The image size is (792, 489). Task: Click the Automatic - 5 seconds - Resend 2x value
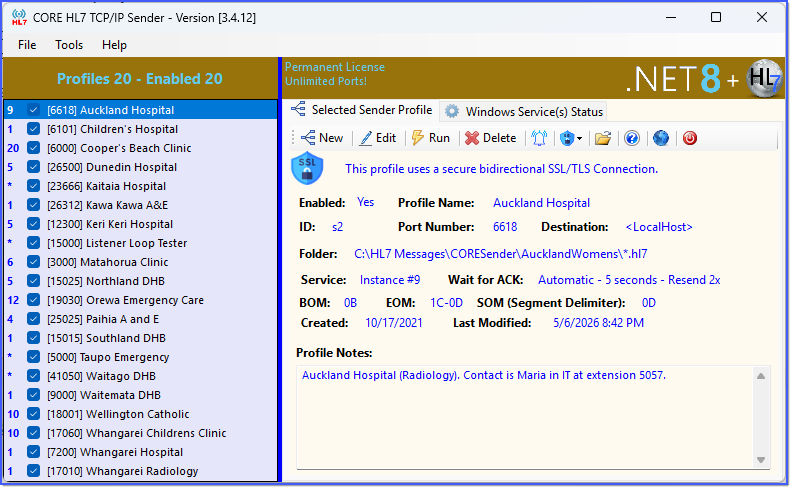coord(629,280)
